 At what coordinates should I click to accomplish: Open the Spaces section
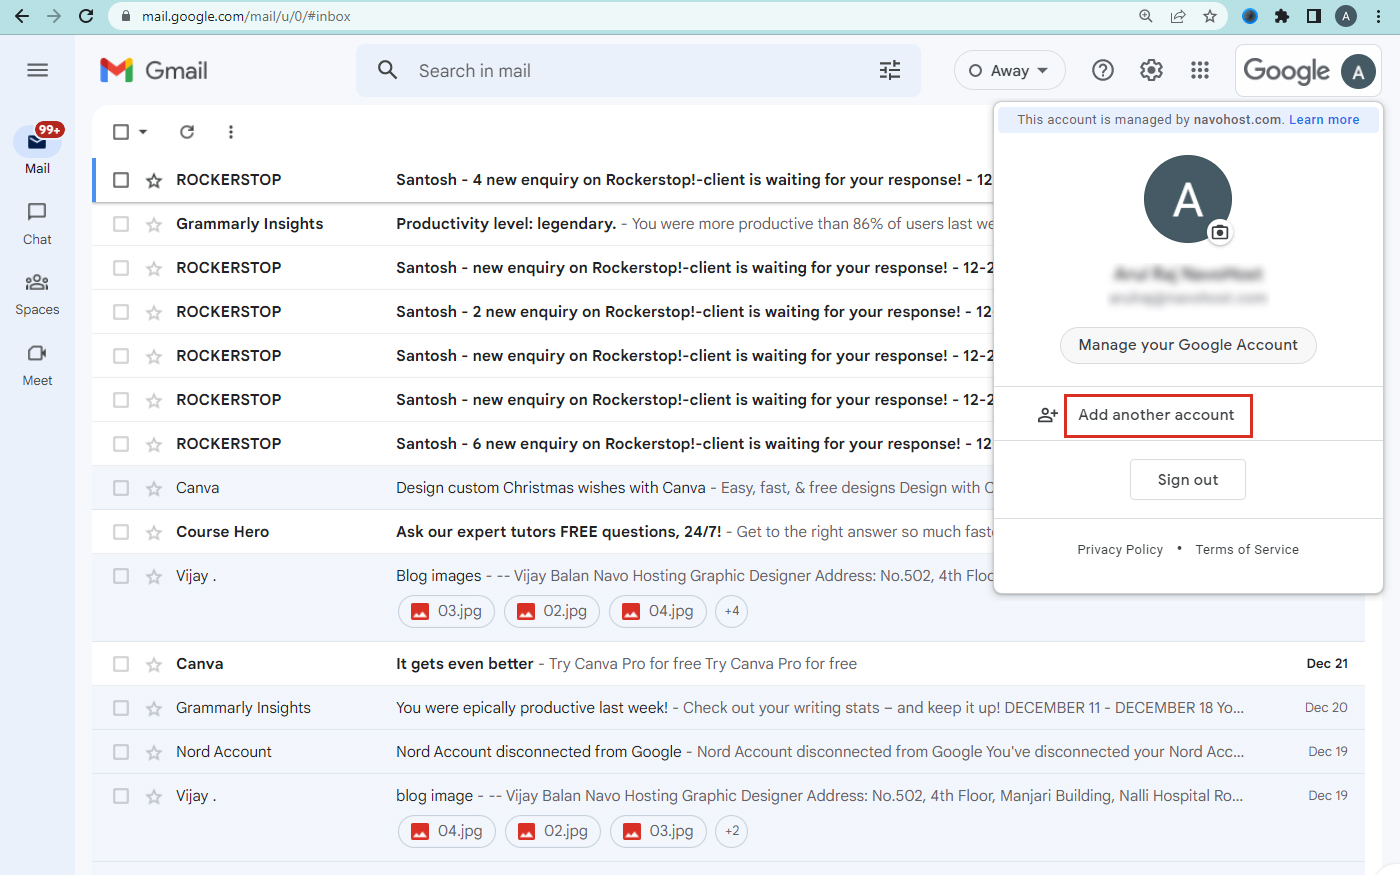(x=37, y=294)
